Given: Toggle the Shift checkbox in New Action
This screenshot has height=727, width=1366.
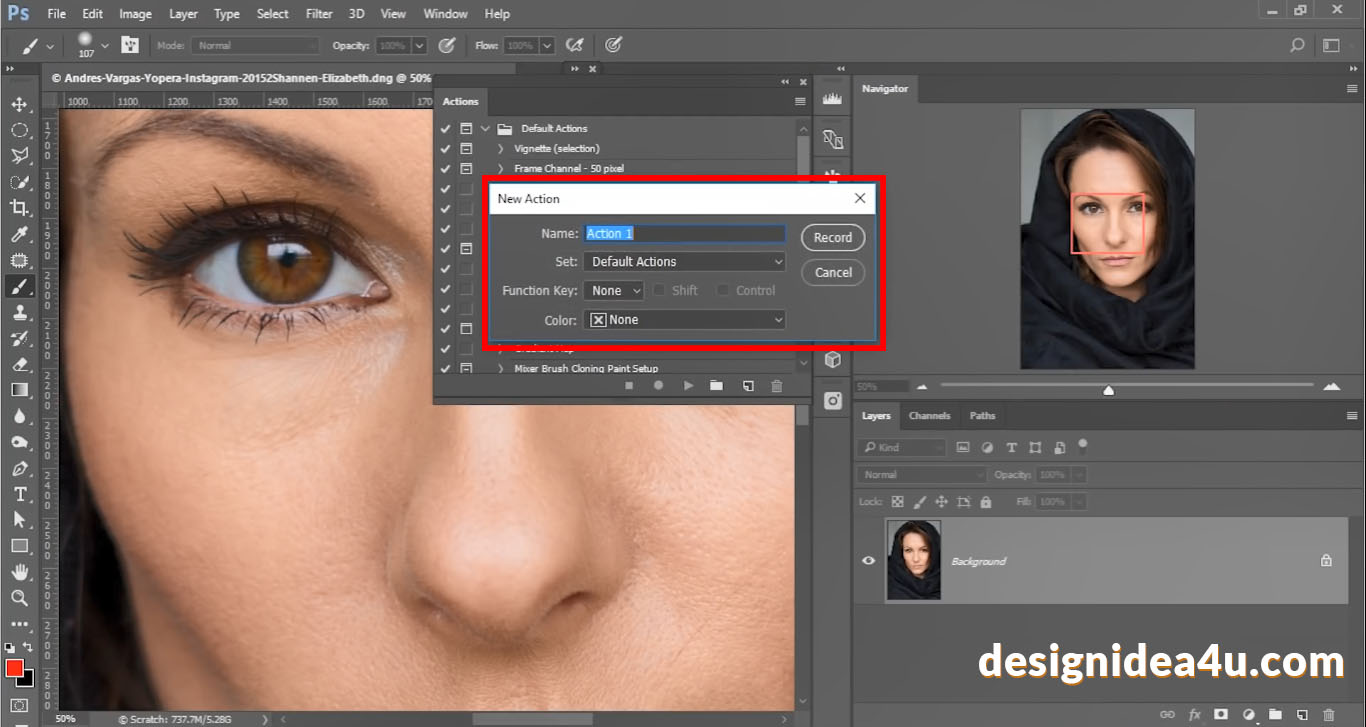Looking at the screenshot, I should (660, 290).
